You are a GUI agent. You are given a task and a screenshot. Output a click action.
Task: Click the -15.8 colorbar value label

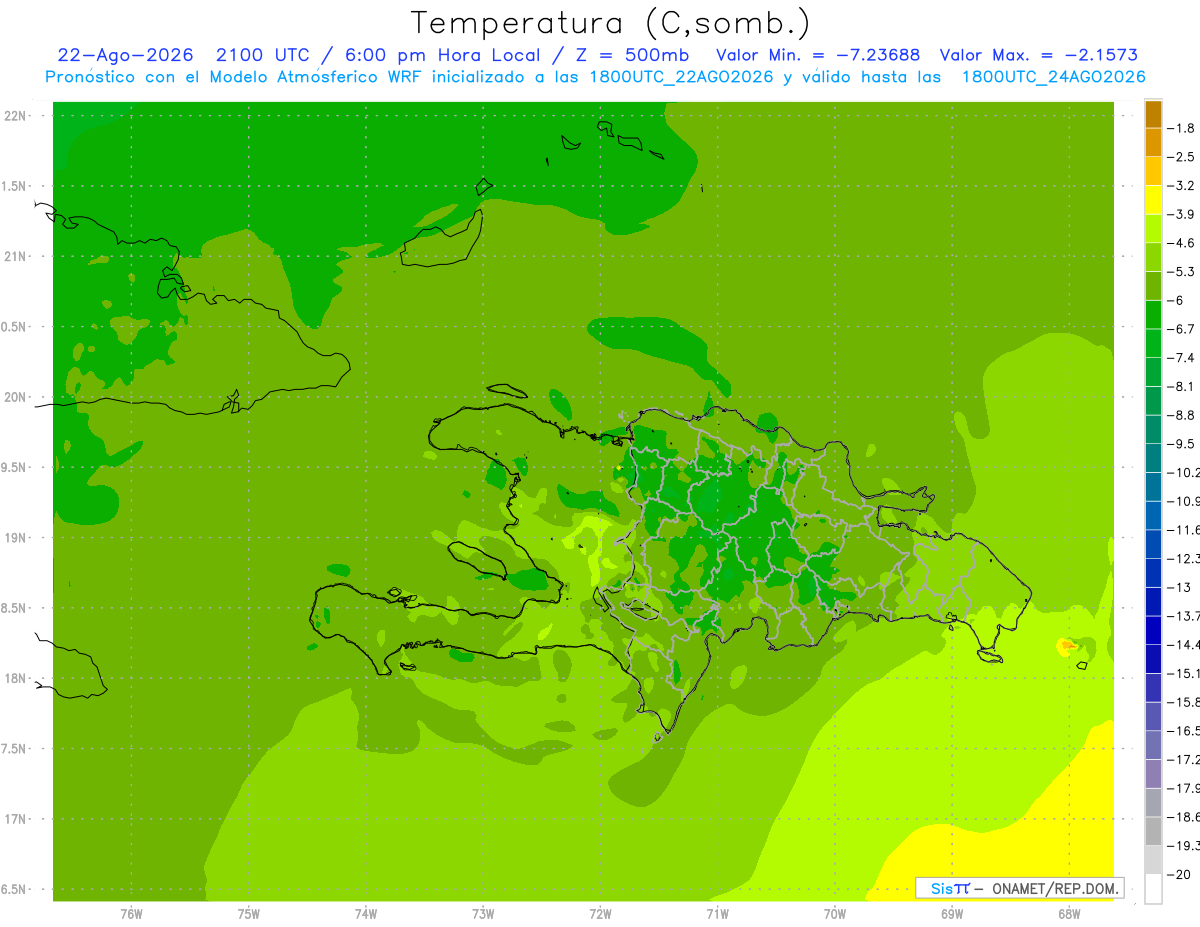click(x=1183, y=702)
